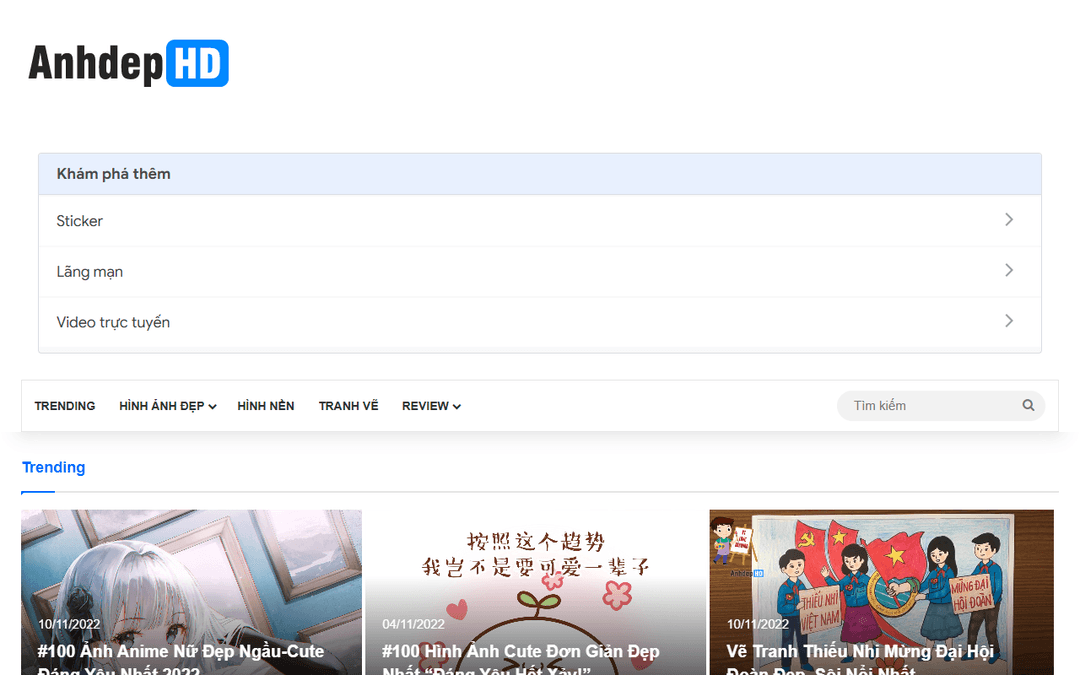
Task: Open '#100 Ảnh Anime Nữ Đẹp Ngầu-Cute' article title
Action: click(x=180, y=660)
